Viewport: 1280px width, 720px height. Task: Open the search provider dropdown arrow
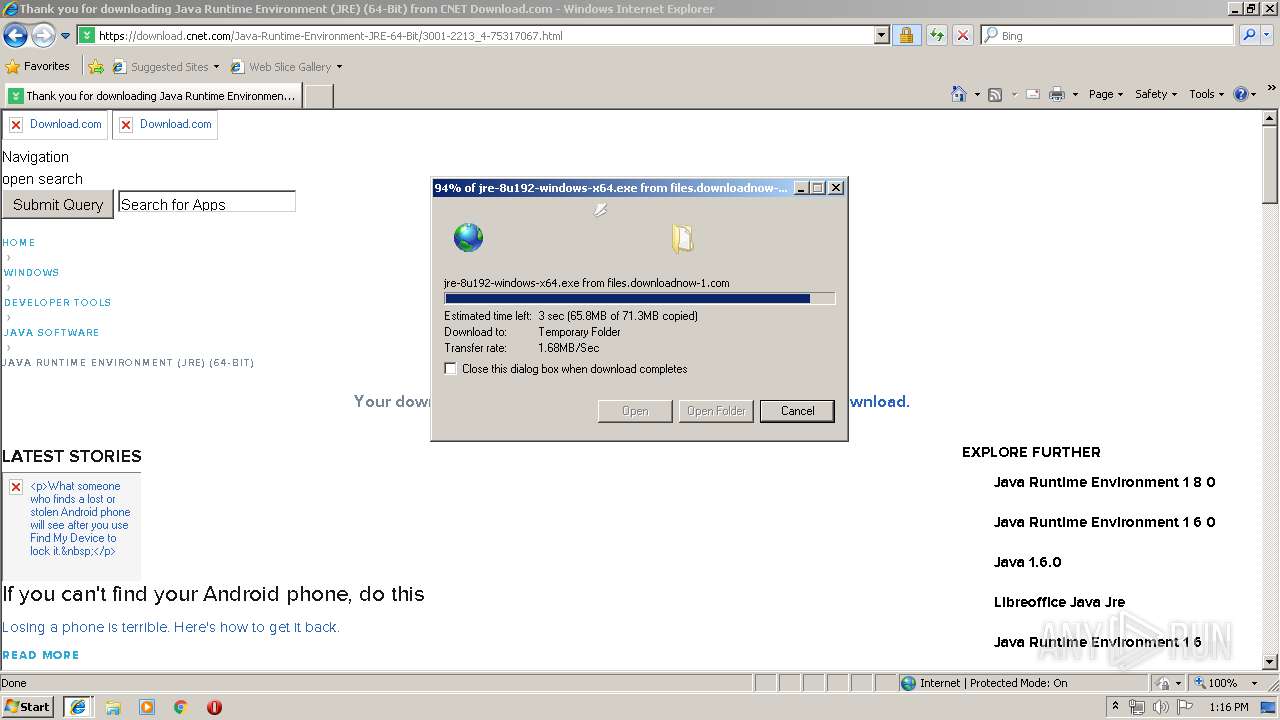(x=1268, y=35)
